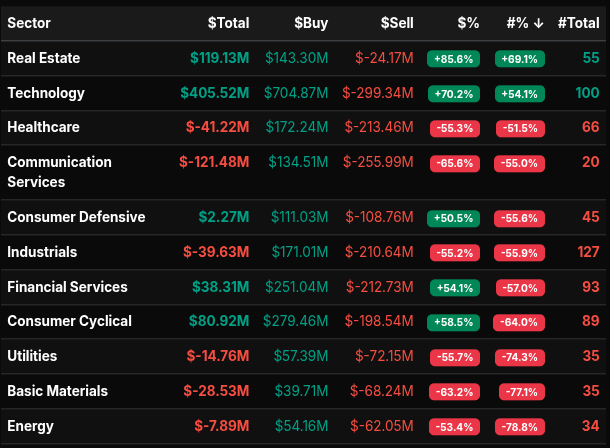Viewport: 610px width, 448px height.
Task: Open the Consumer Defensive sector
Action: point(76,217)
